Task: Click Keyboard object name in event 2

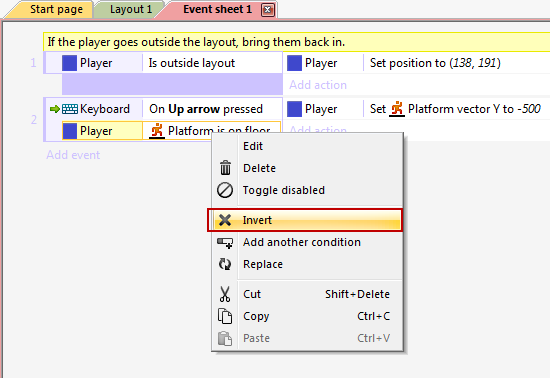Action: (x=105, y=109)
